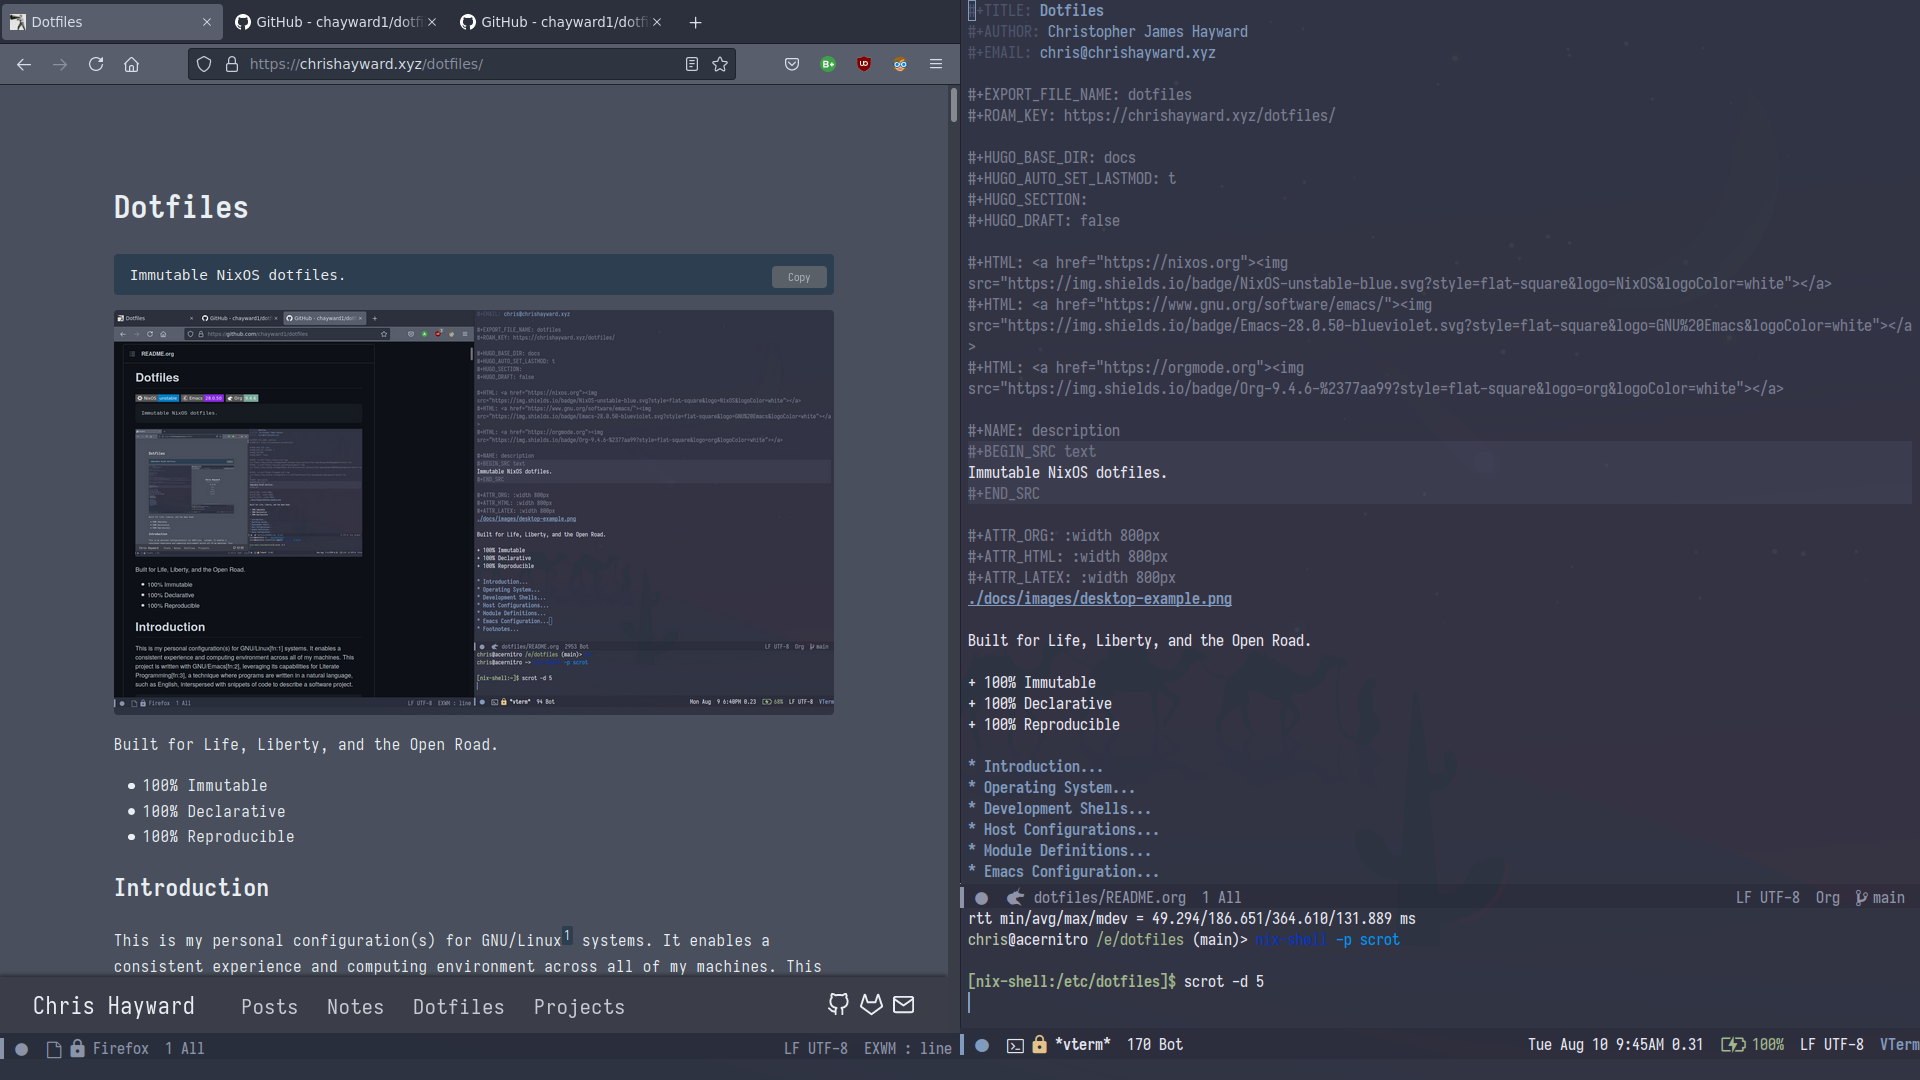Click the vterm mode indicator in statusbar

pos(1899,1043)
